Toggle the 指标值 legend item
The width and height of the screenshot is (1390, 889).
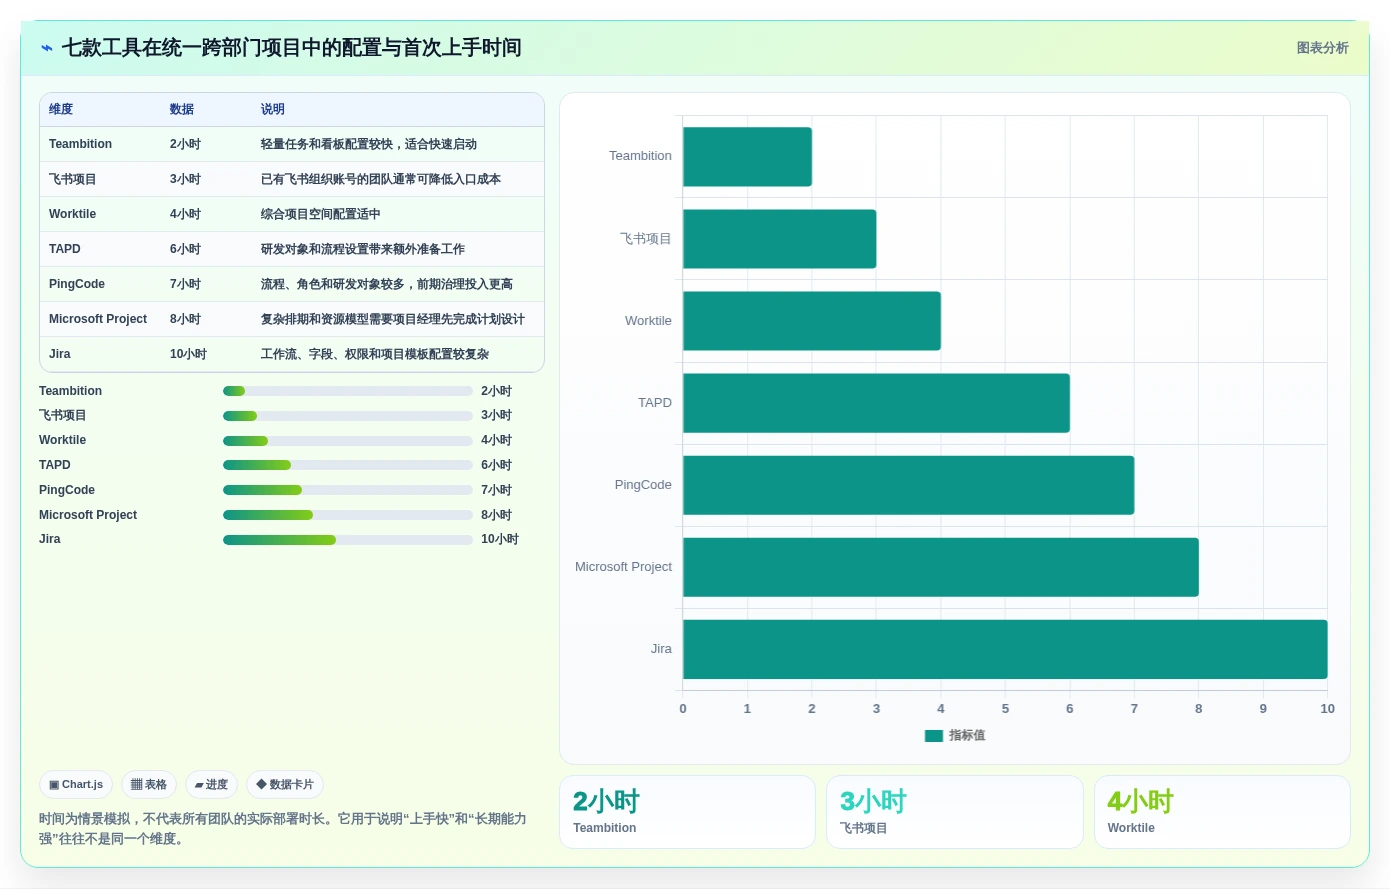tap(955, 735)
